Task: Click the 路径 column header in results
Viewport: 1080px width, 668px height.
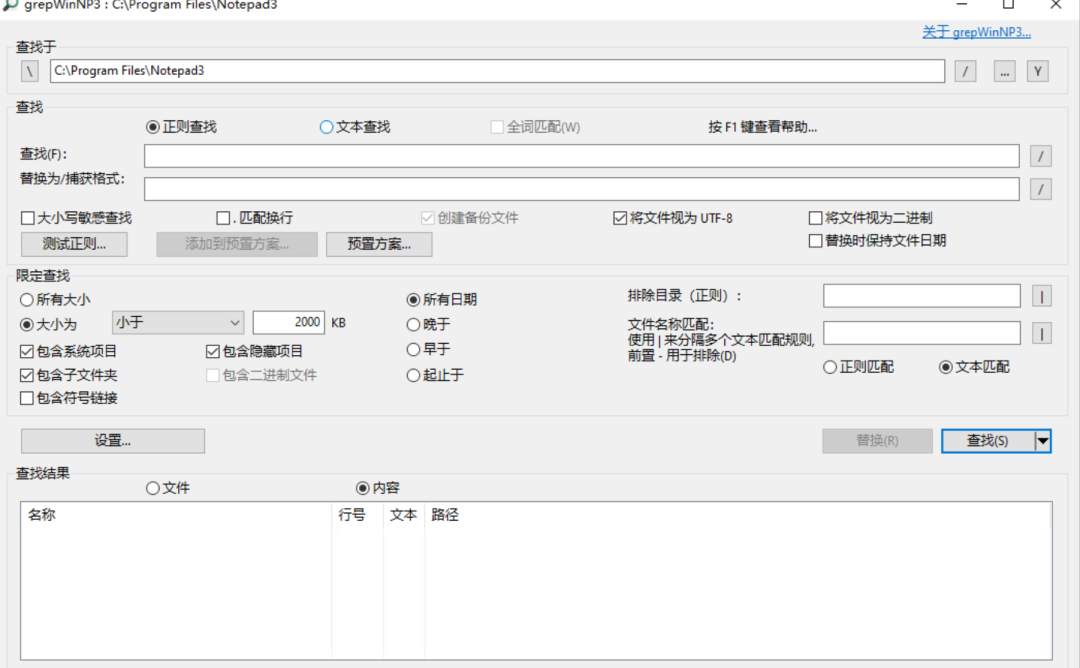Action: tap(445, 515)
